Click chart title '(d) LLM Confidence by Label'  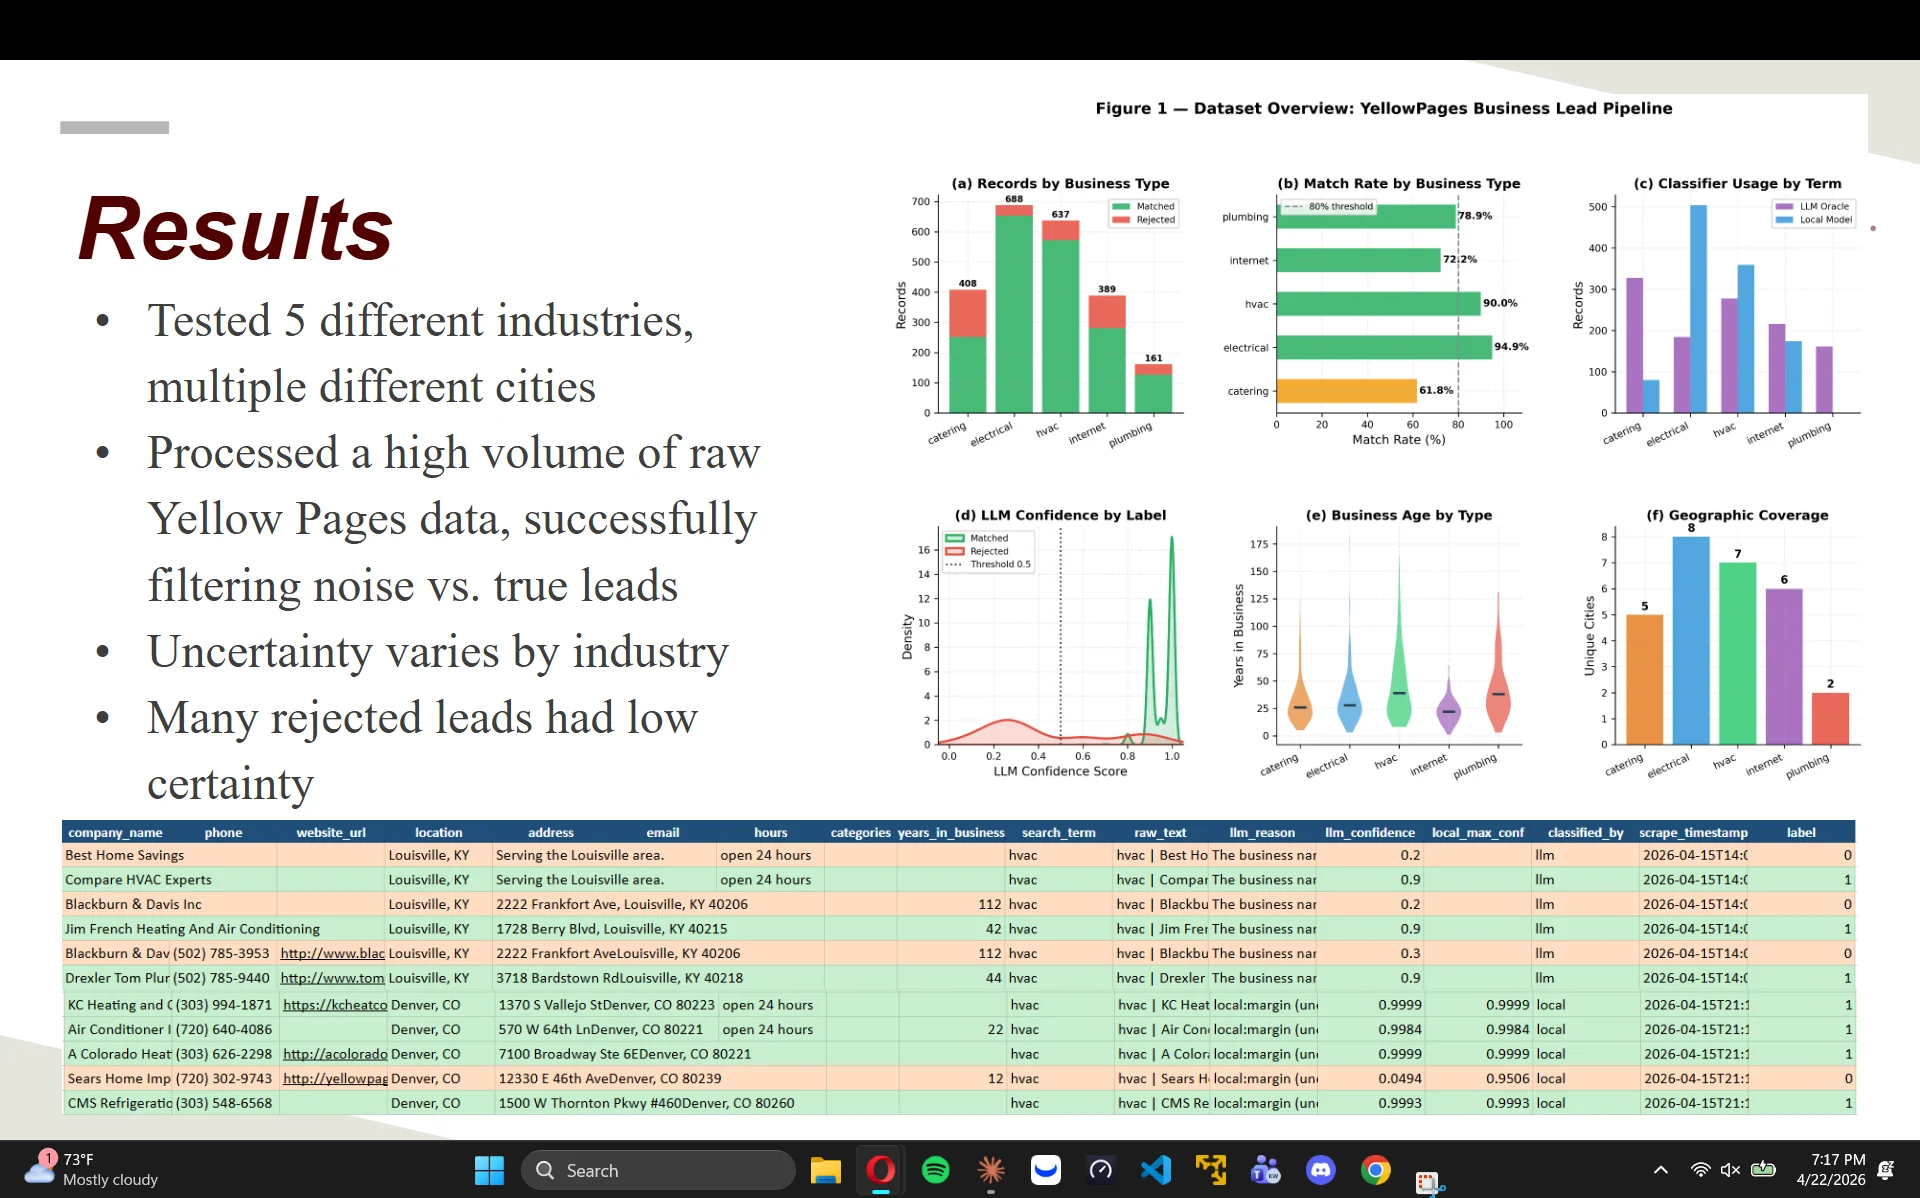pyautogui.click(x=1060, y=515)
